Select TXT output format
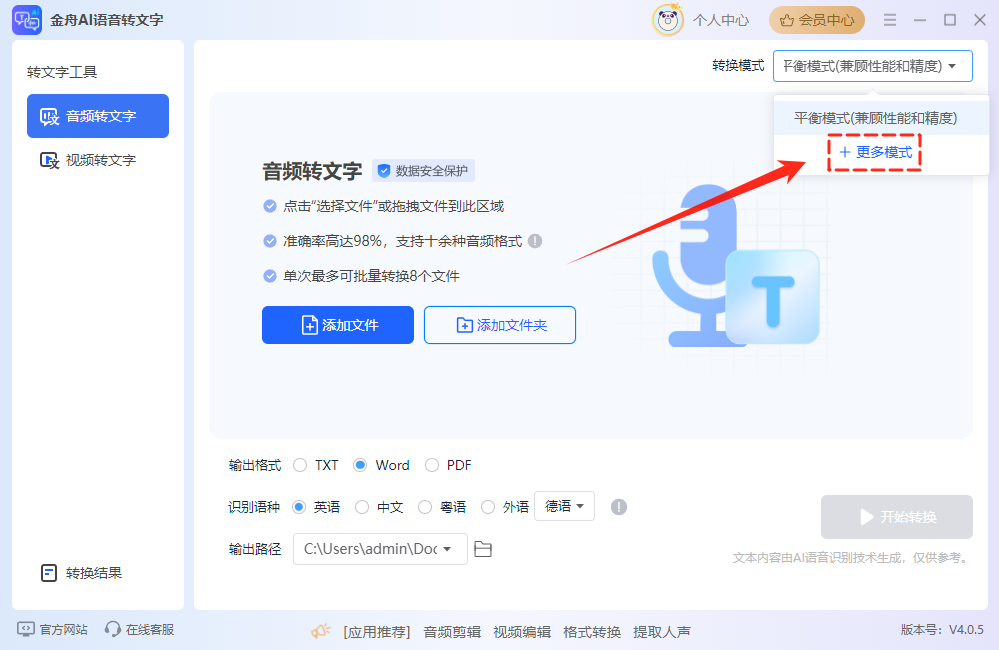The height and width of the screenshot is (650, 999). pos(300,465)
